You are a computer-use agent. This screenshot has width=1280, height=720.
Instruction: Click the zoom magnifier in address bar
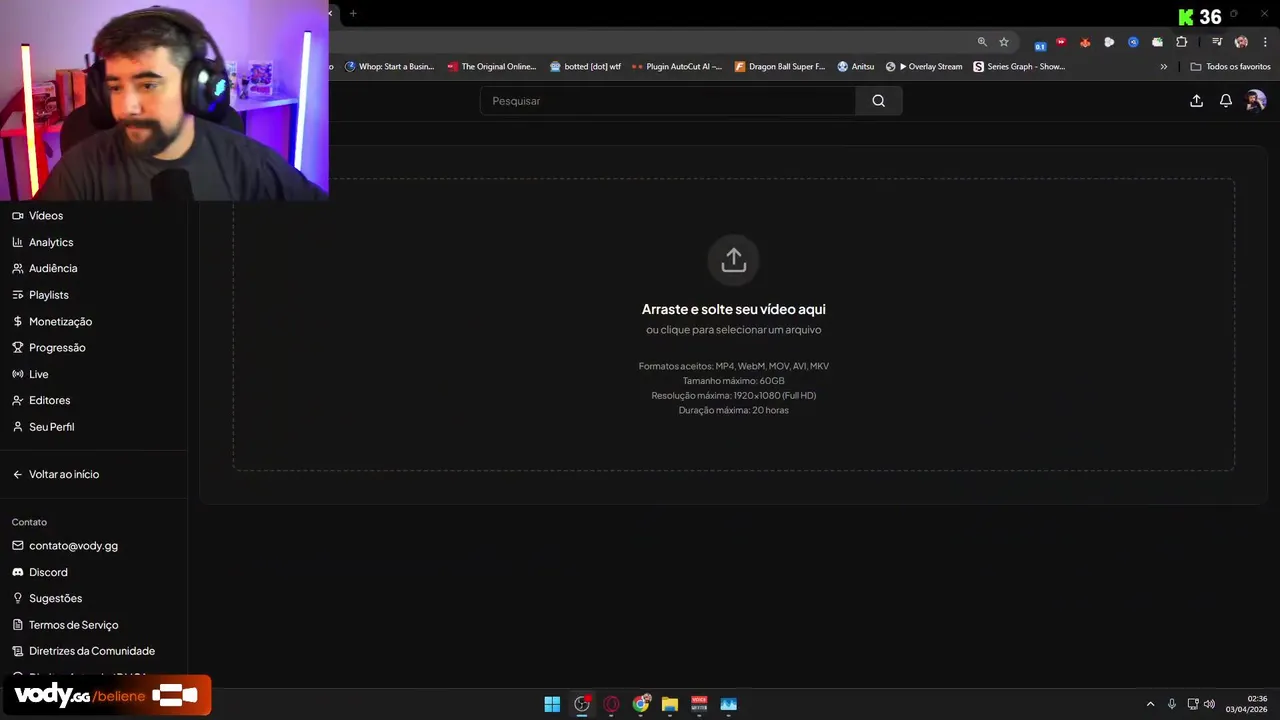tap(982, 42)
